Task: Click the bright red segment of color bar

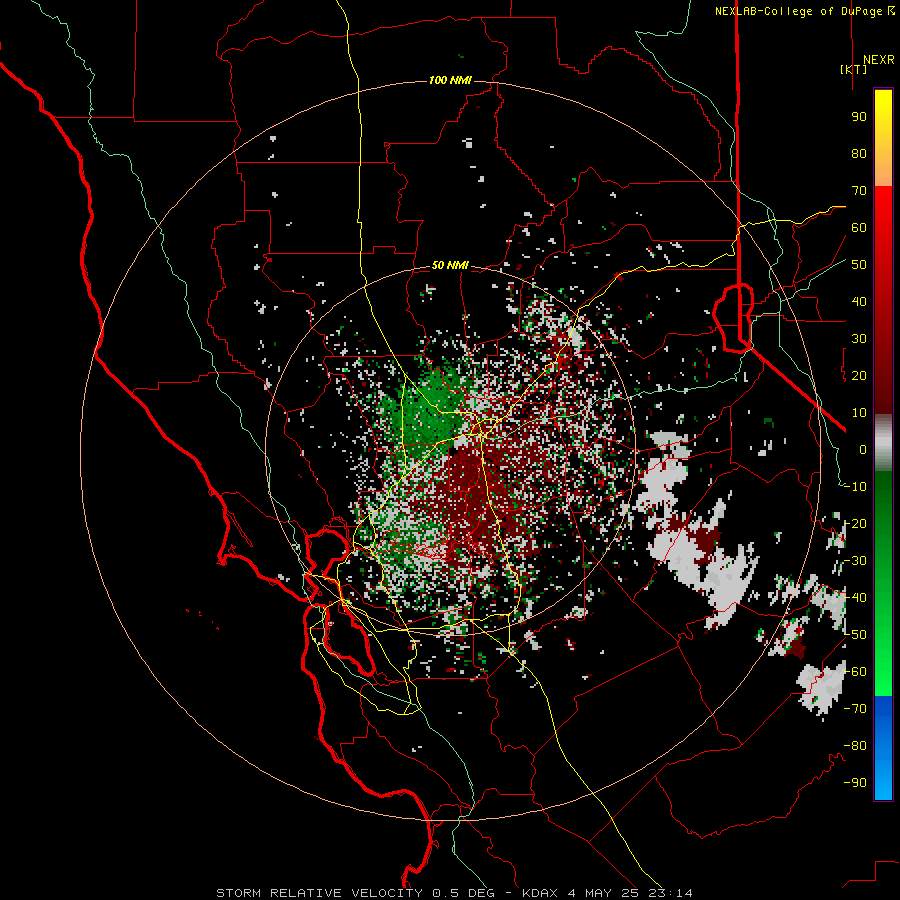Action: pos(883,207)
